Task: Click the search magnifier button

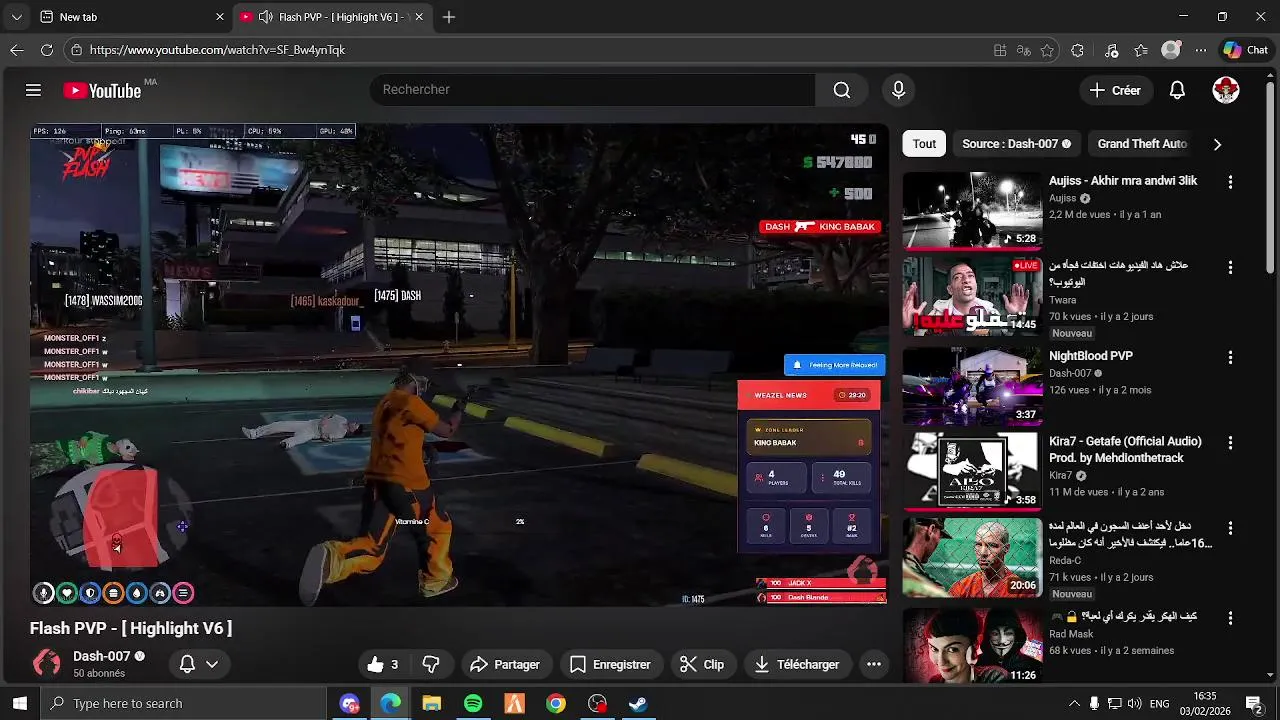Action: (x=842, y=90)
